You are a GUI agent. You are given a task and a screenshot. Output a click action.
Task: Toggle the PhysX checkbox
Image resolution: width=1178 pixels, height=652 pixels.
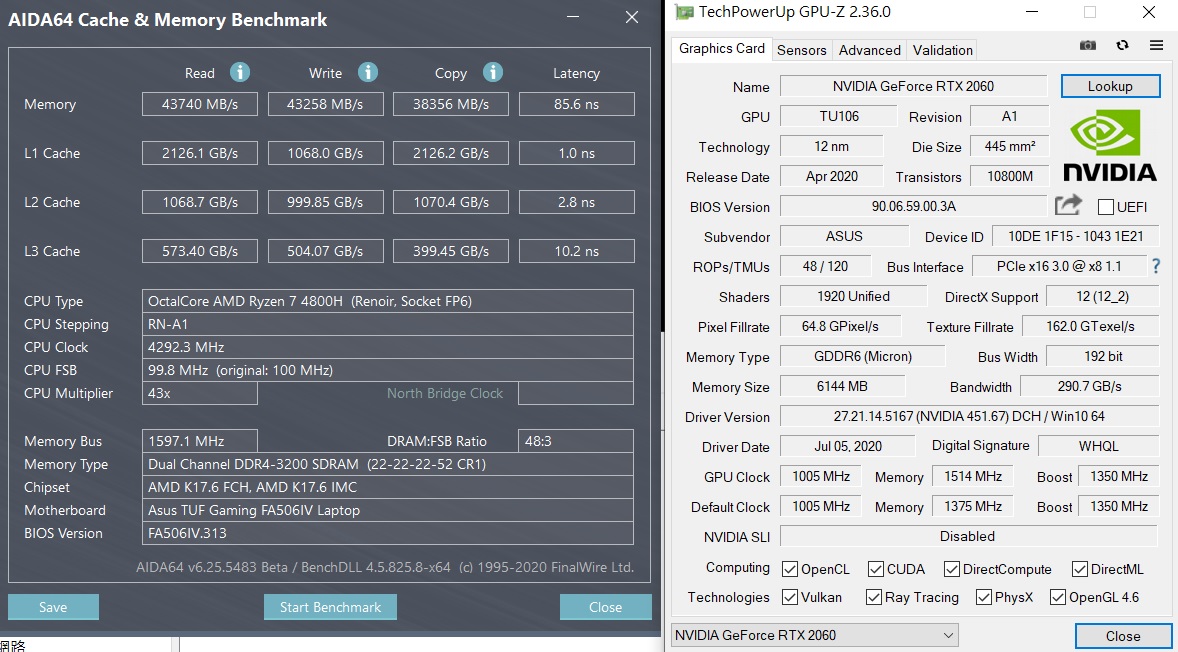point(983,597)
